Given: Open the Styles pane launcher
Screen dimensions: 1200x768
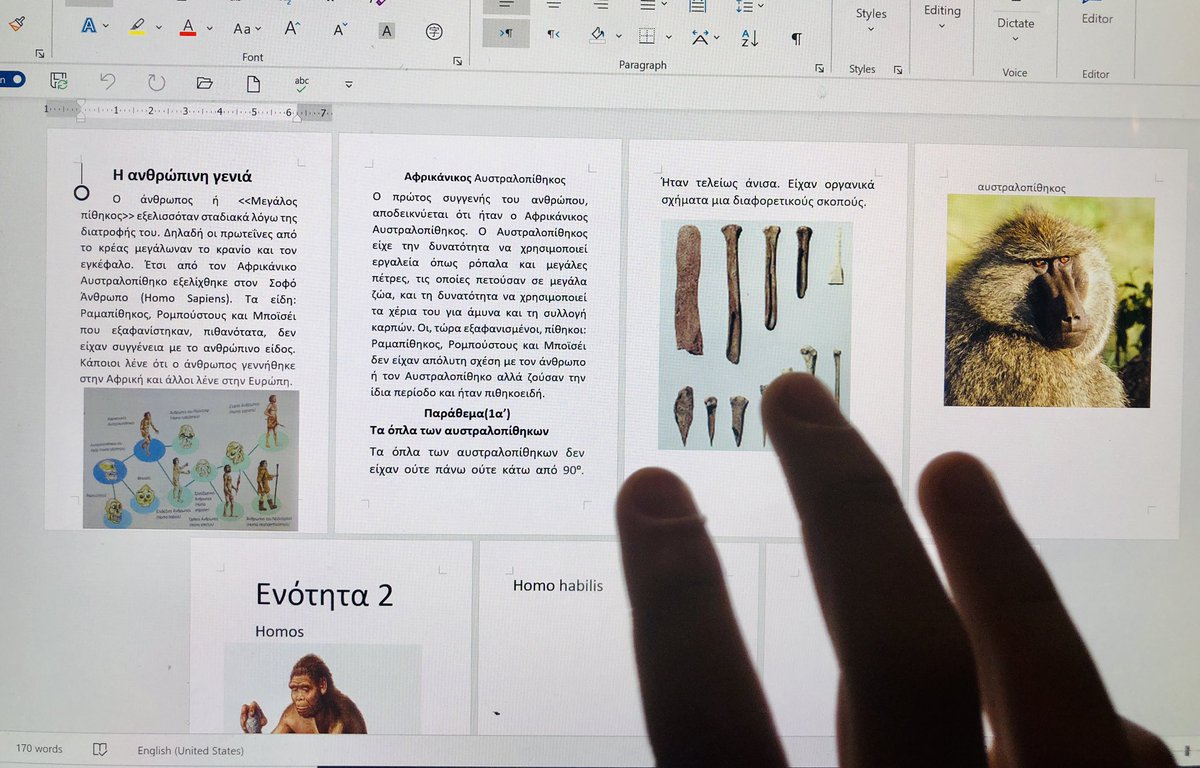Looking at the screenshot, I should point(898,70).
